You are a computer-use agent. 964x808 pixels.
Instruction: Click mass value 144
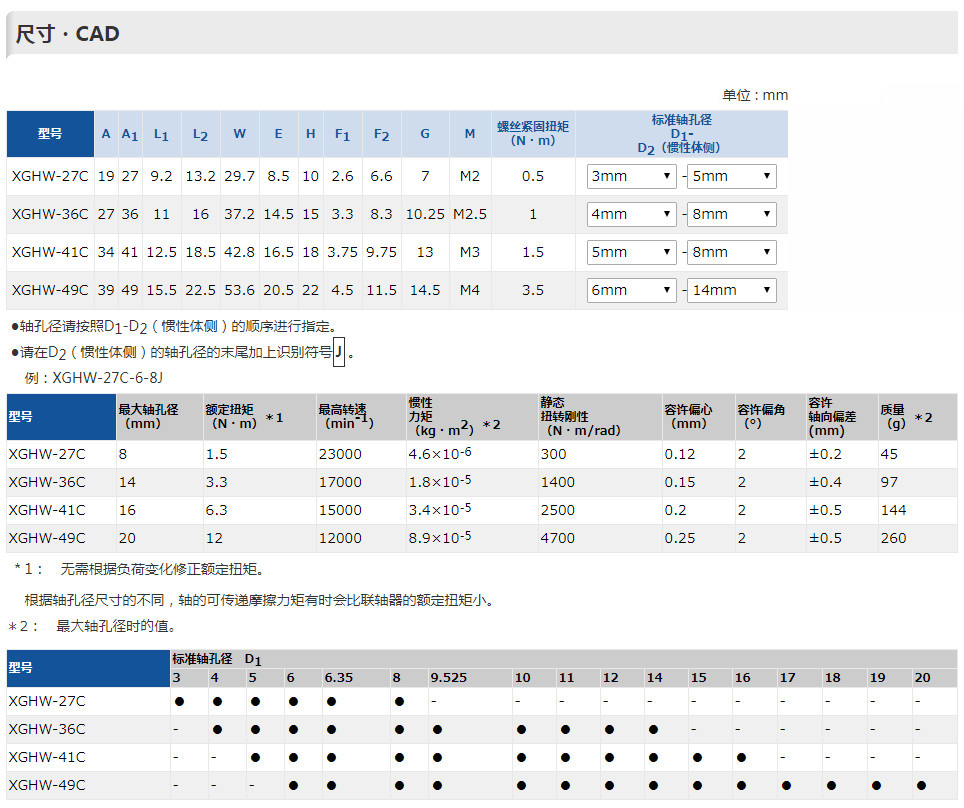click(893, 510)
